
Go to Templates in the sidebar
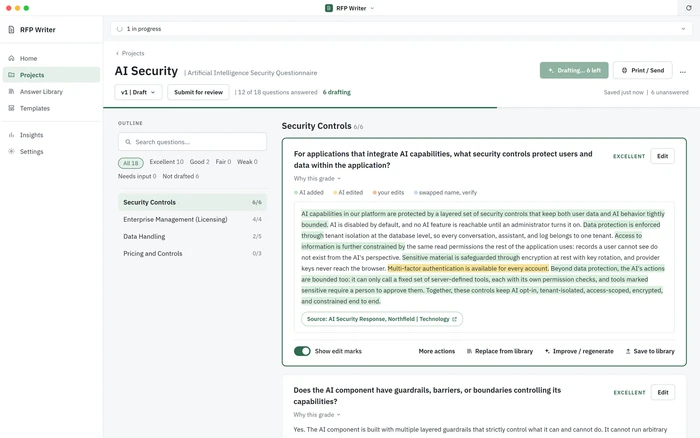point(51,108)
